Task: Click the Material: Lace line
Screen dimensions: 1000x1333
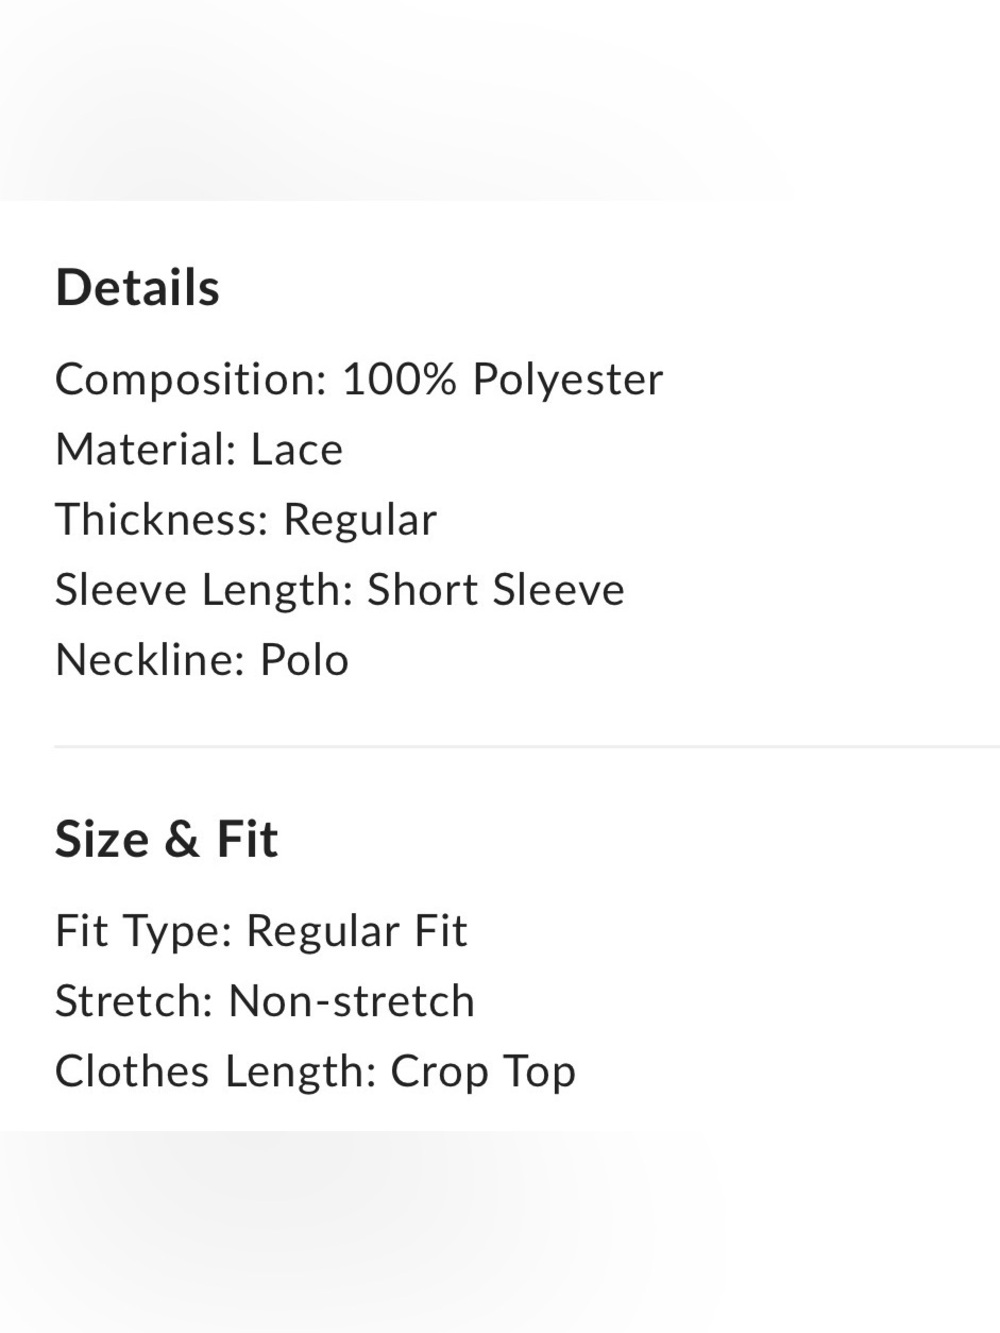Action: (199, 450)
